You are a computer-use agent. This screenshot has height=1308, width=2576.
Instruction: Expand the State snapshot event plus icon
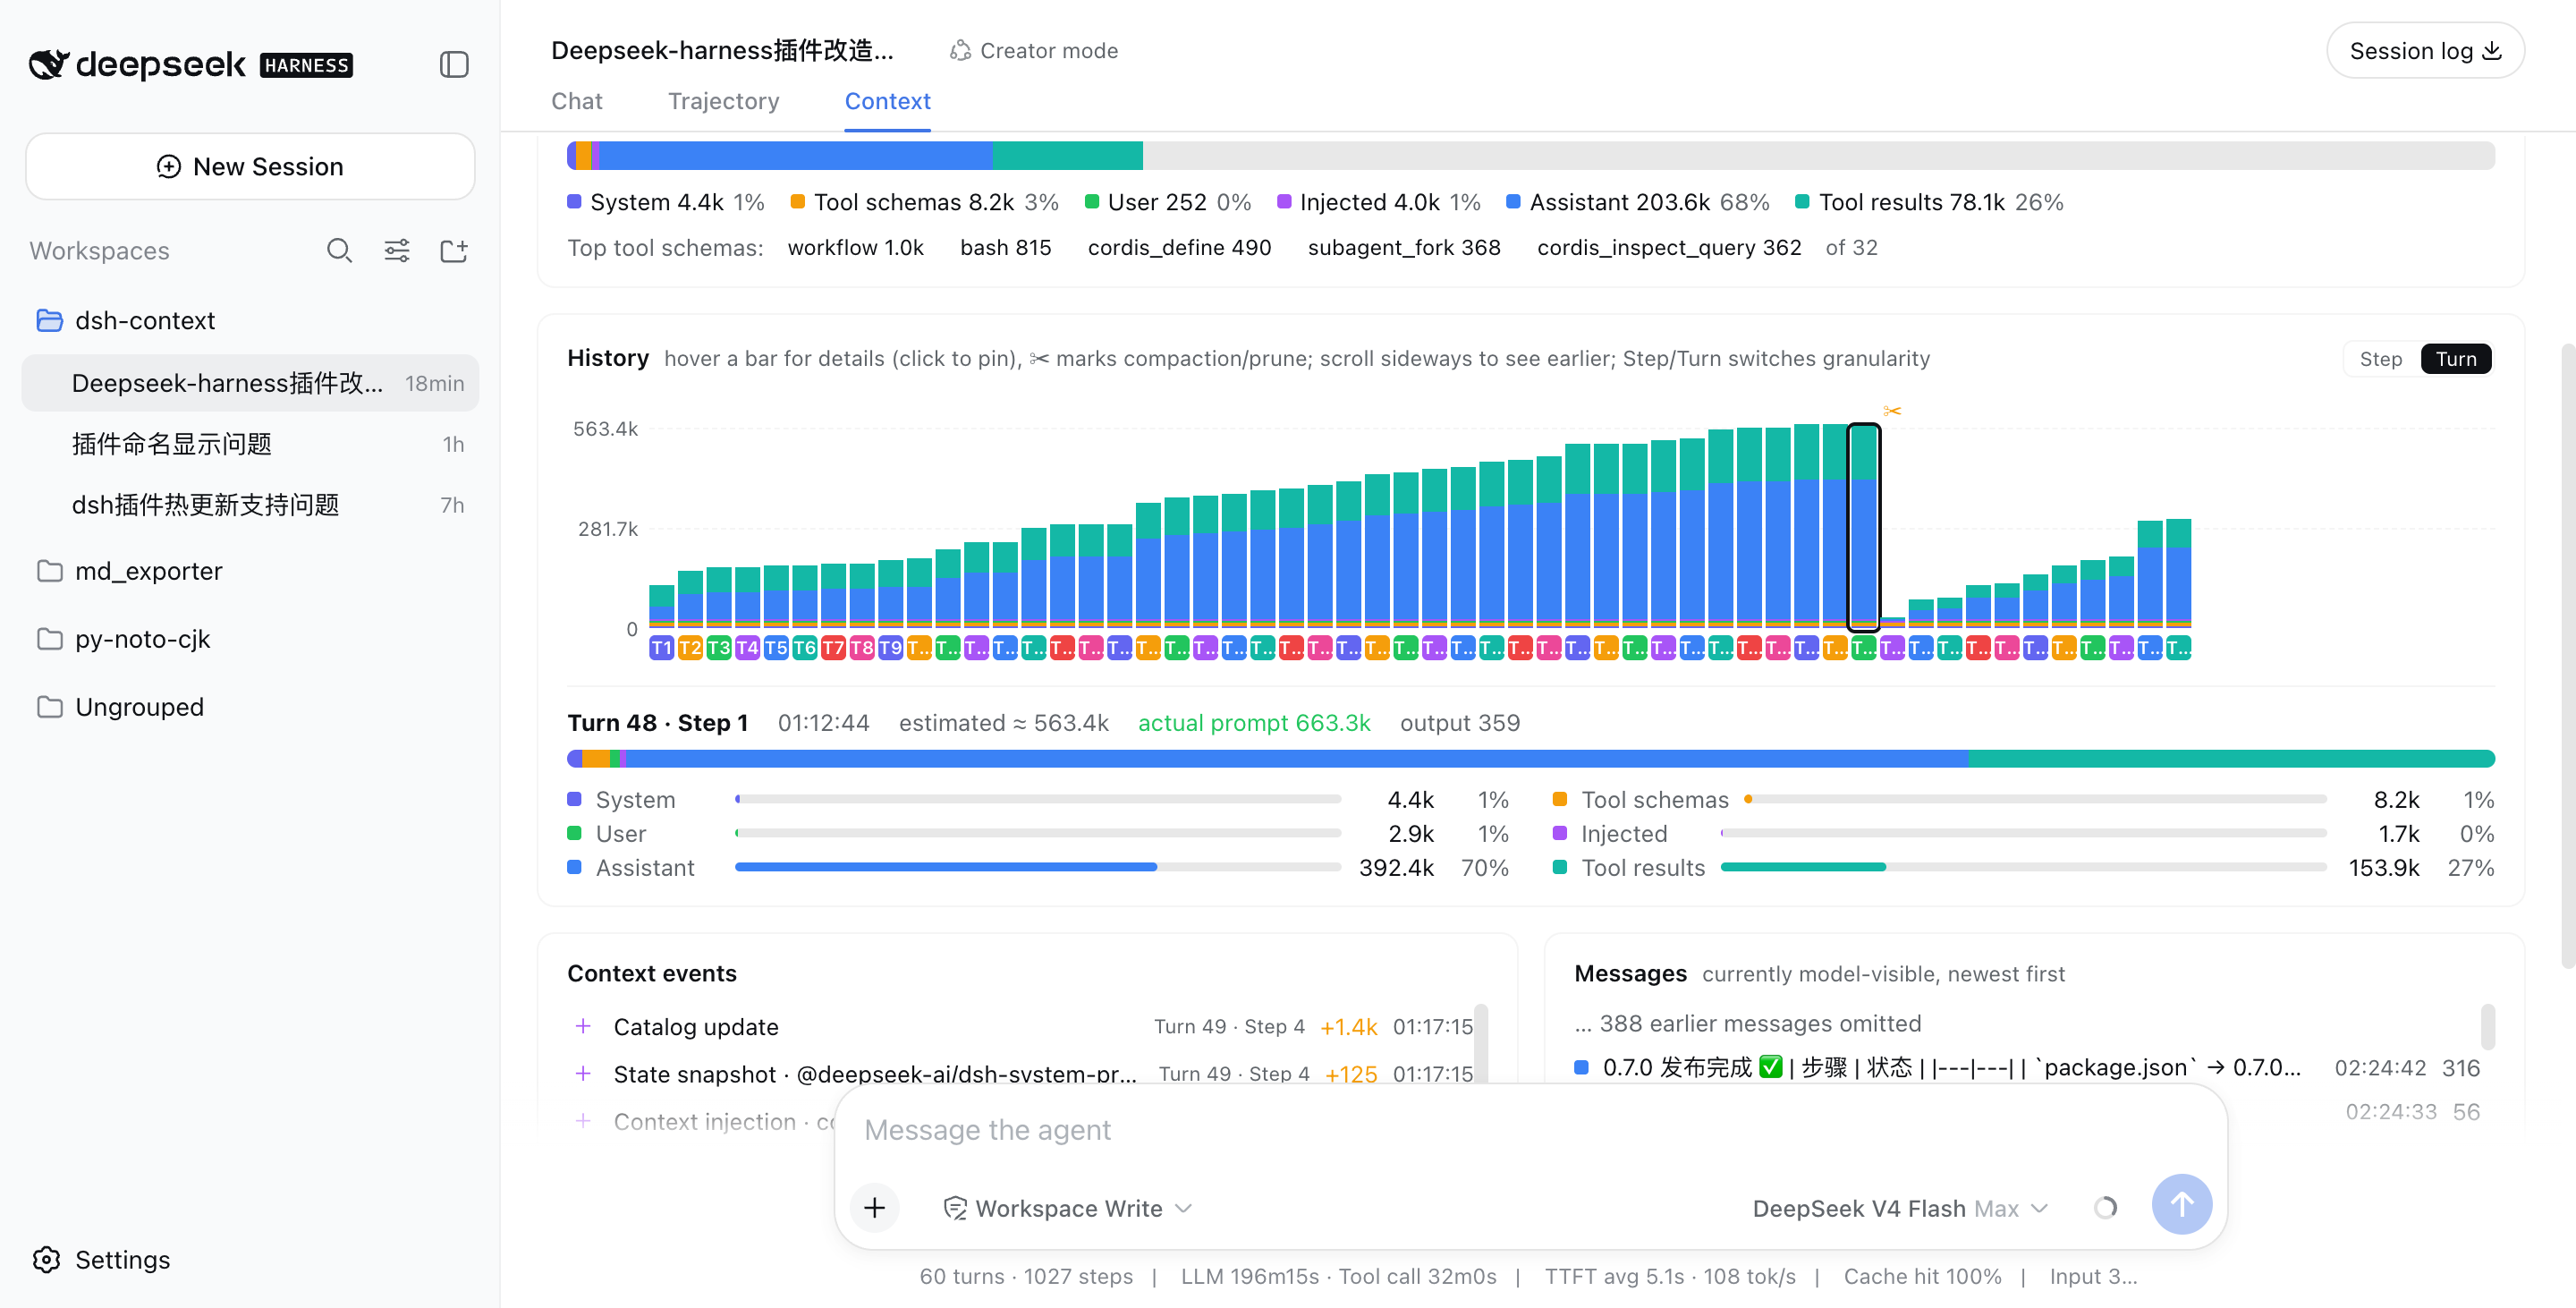tap(583, 1073)
